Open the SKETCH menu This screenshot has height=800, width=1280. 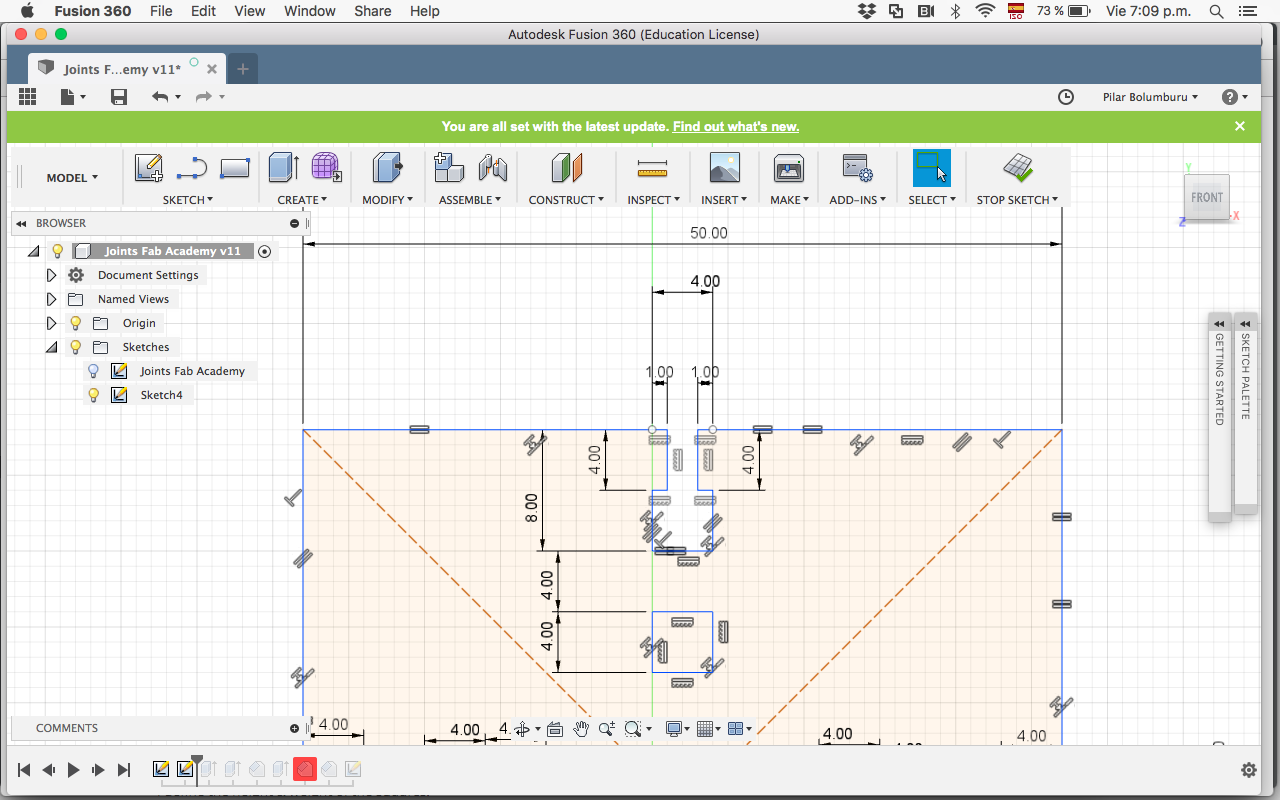[188, 200]
